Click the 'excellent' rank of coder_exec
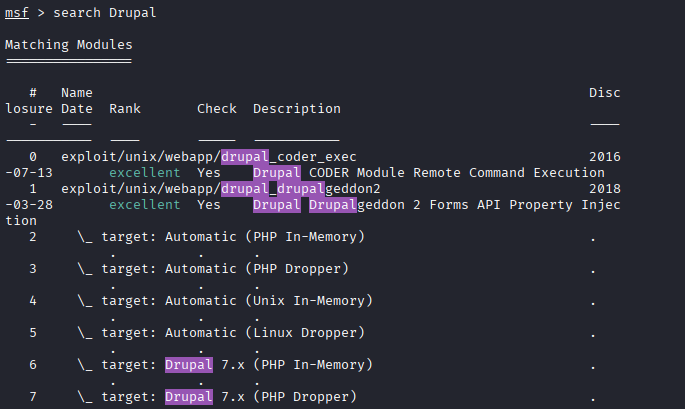This screenshot has height=409, width=685. (x=145, y=173)
